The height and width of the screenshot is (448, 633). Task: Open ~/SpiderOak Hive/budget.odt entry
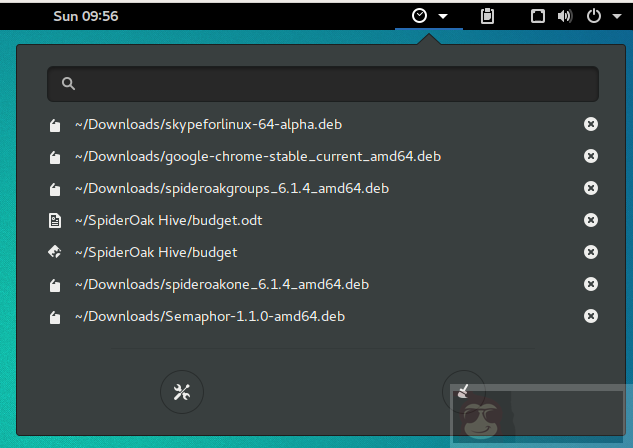169,220
